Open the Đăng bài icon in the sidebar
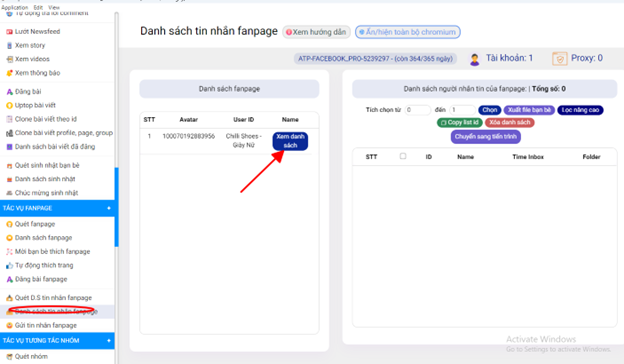The width and height of the screenshot is (624, 364). tap(9, 92)
